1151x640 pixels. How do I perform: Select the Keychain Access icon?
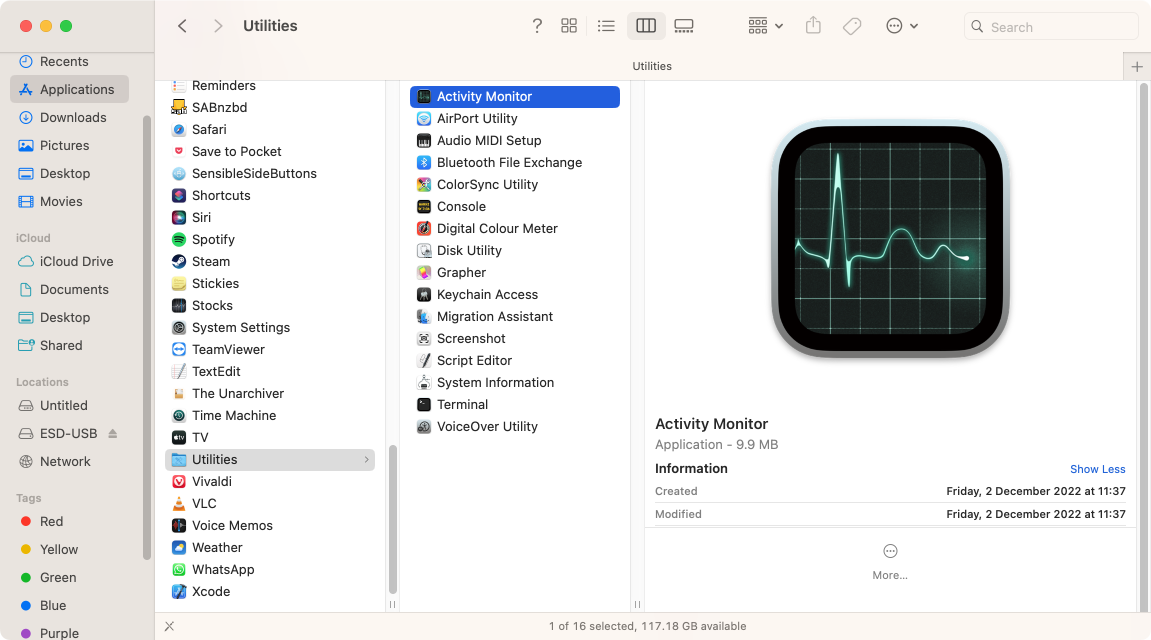(x=424, y=294)
